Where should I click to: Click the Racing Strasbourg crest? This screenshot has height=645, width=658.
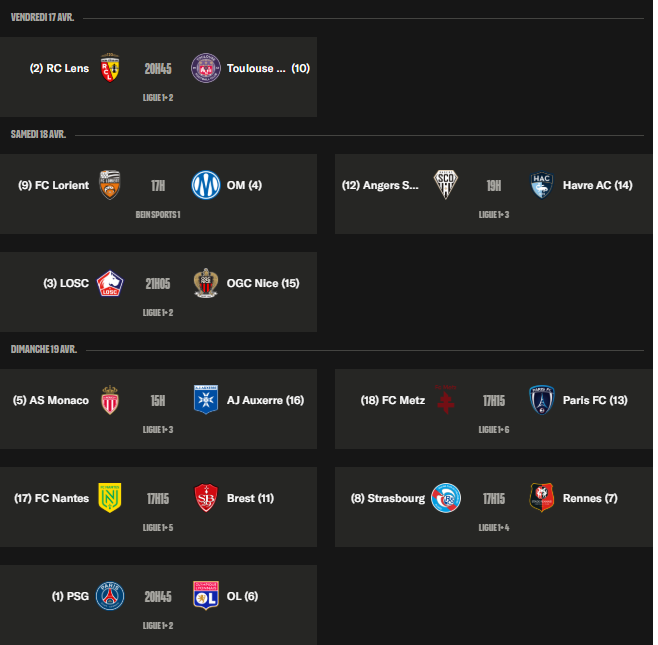click(444, 498)
